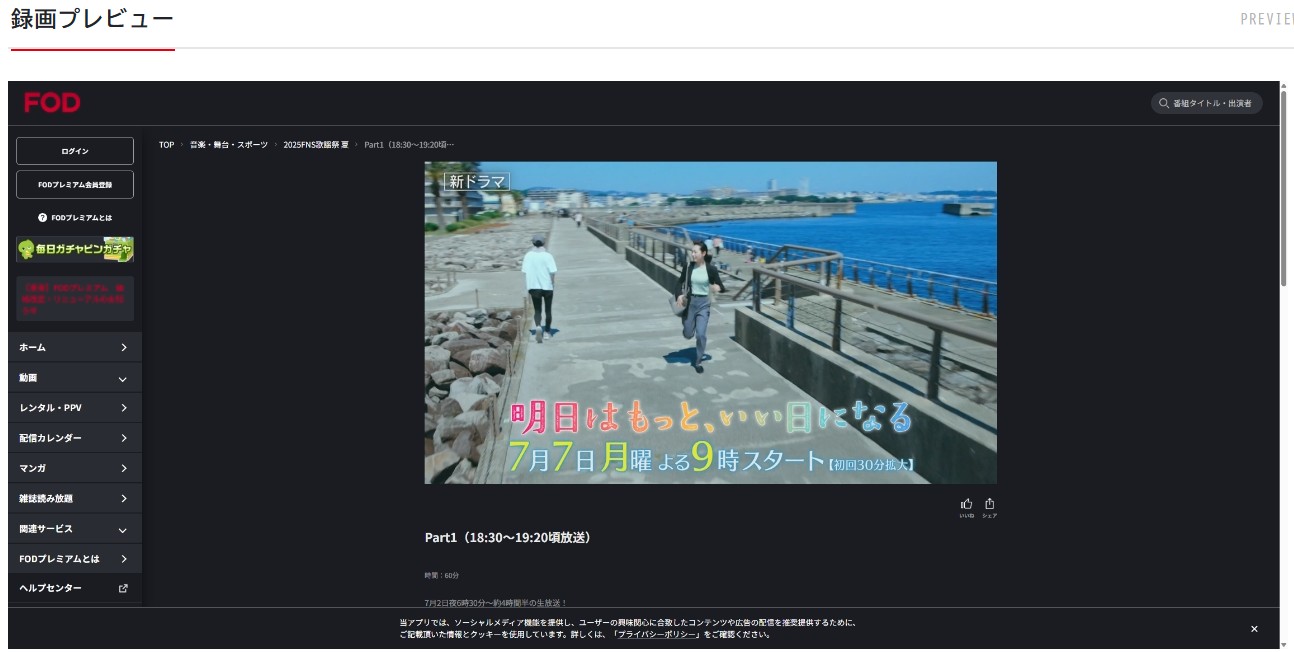1294x652 pixels.
Task: Click the search magnifier icon
Action: pos(1164,103)
